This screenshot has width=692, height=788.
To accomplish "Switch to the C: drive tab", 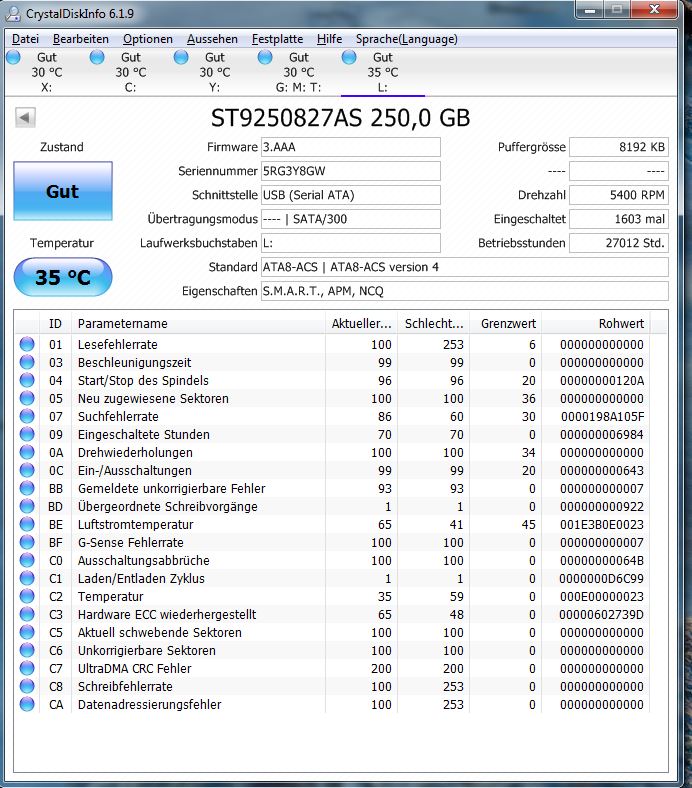I will click(x=131, y=72).
